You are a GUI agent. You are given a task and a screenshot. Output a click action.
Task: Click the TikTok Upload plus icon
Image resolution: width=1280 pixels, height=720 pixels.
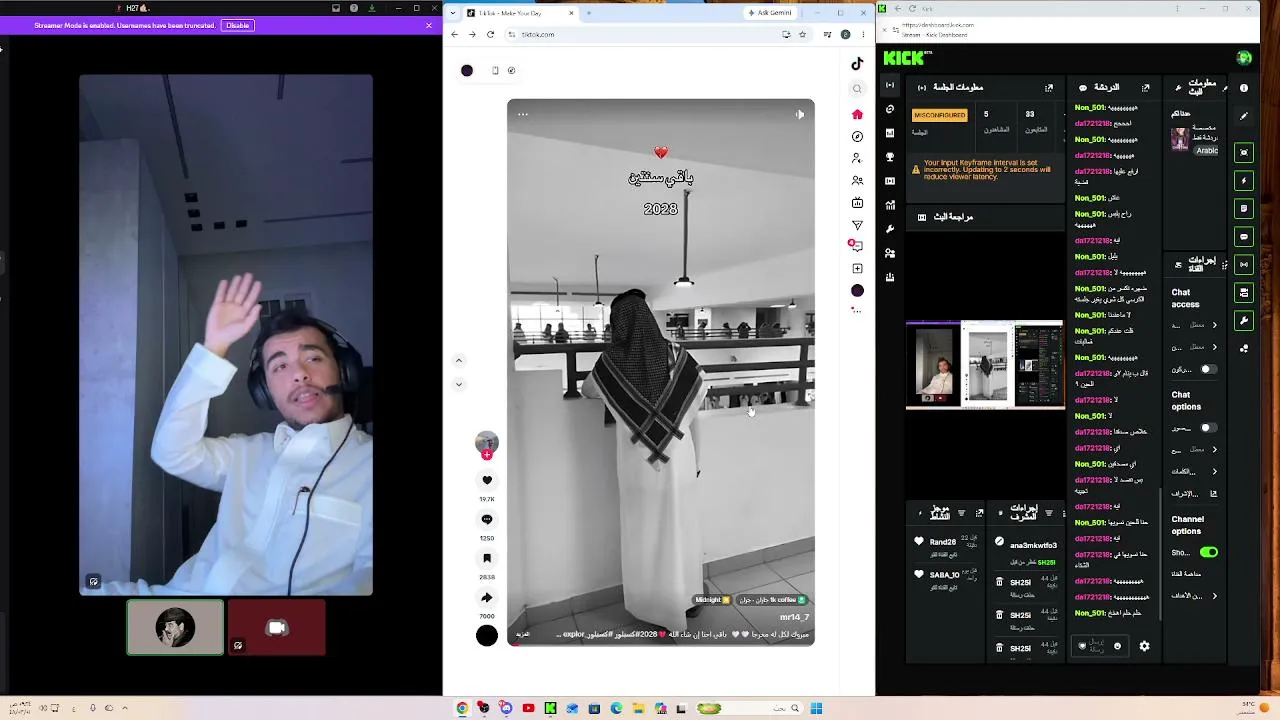857,268
